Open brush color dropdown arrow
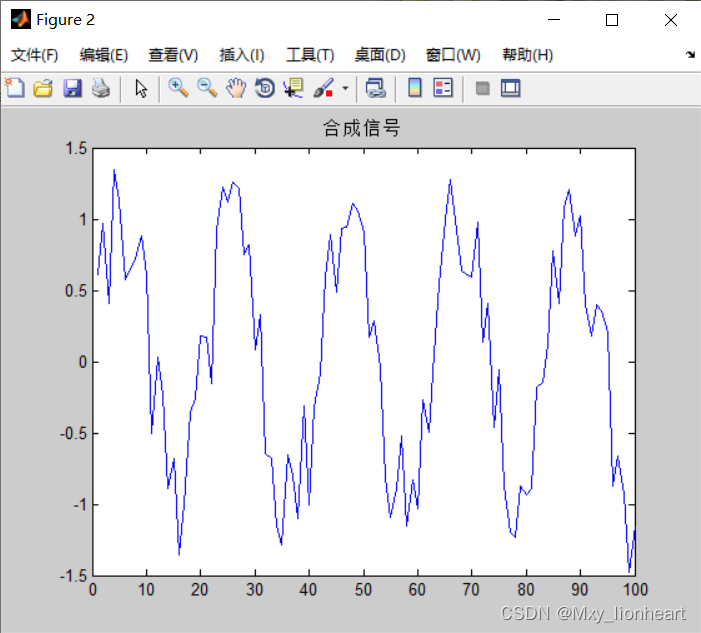Screen dimensions: 701x633 [345, 88]
